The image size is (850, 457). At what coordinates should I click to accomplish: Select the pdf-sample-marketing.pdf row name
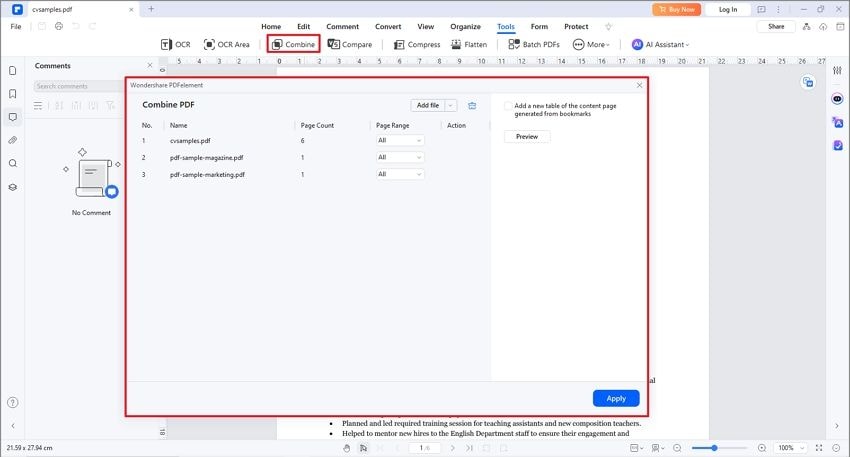pyautogui.click(x=207, y=175)
